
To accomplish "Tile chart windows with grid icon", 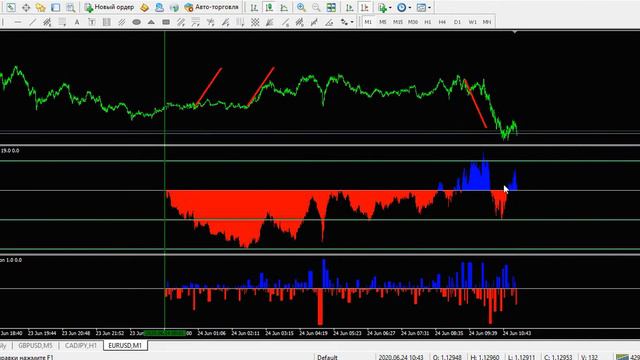I will tap(331, 7).
